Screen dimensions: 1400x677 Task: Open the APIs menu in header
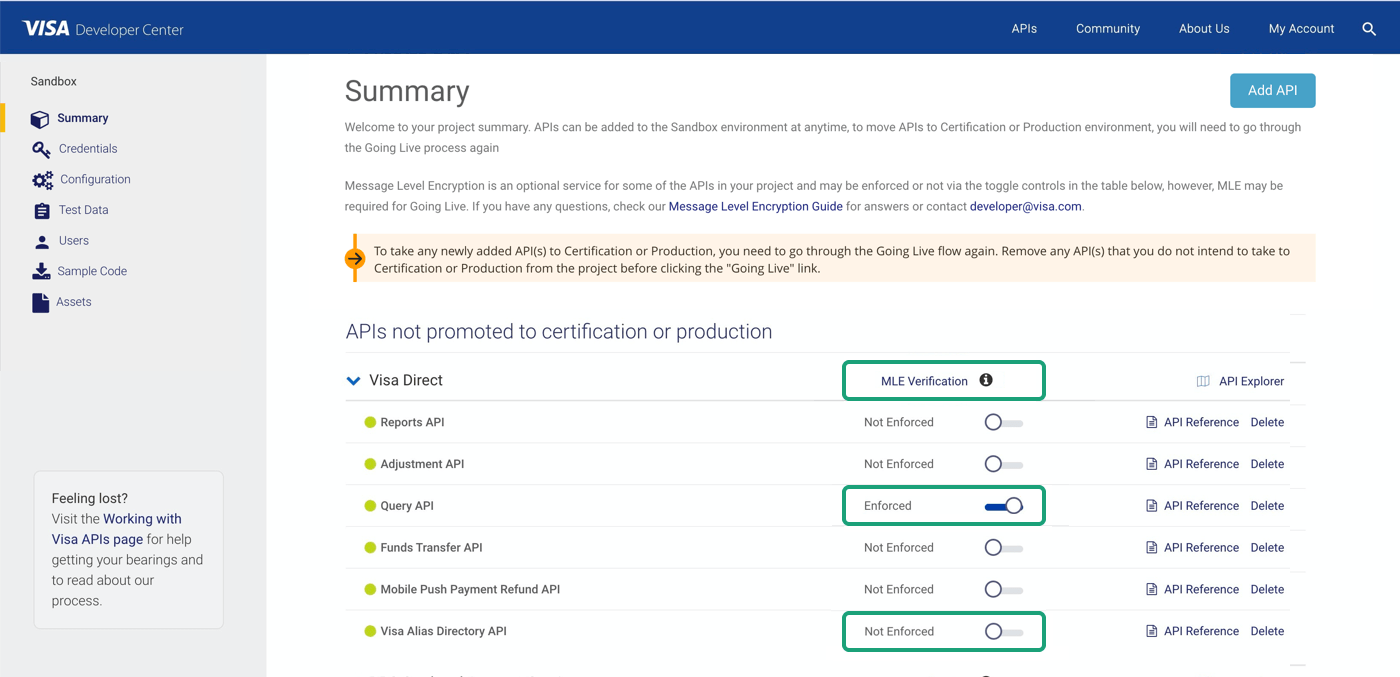(x=1024, y=29)
